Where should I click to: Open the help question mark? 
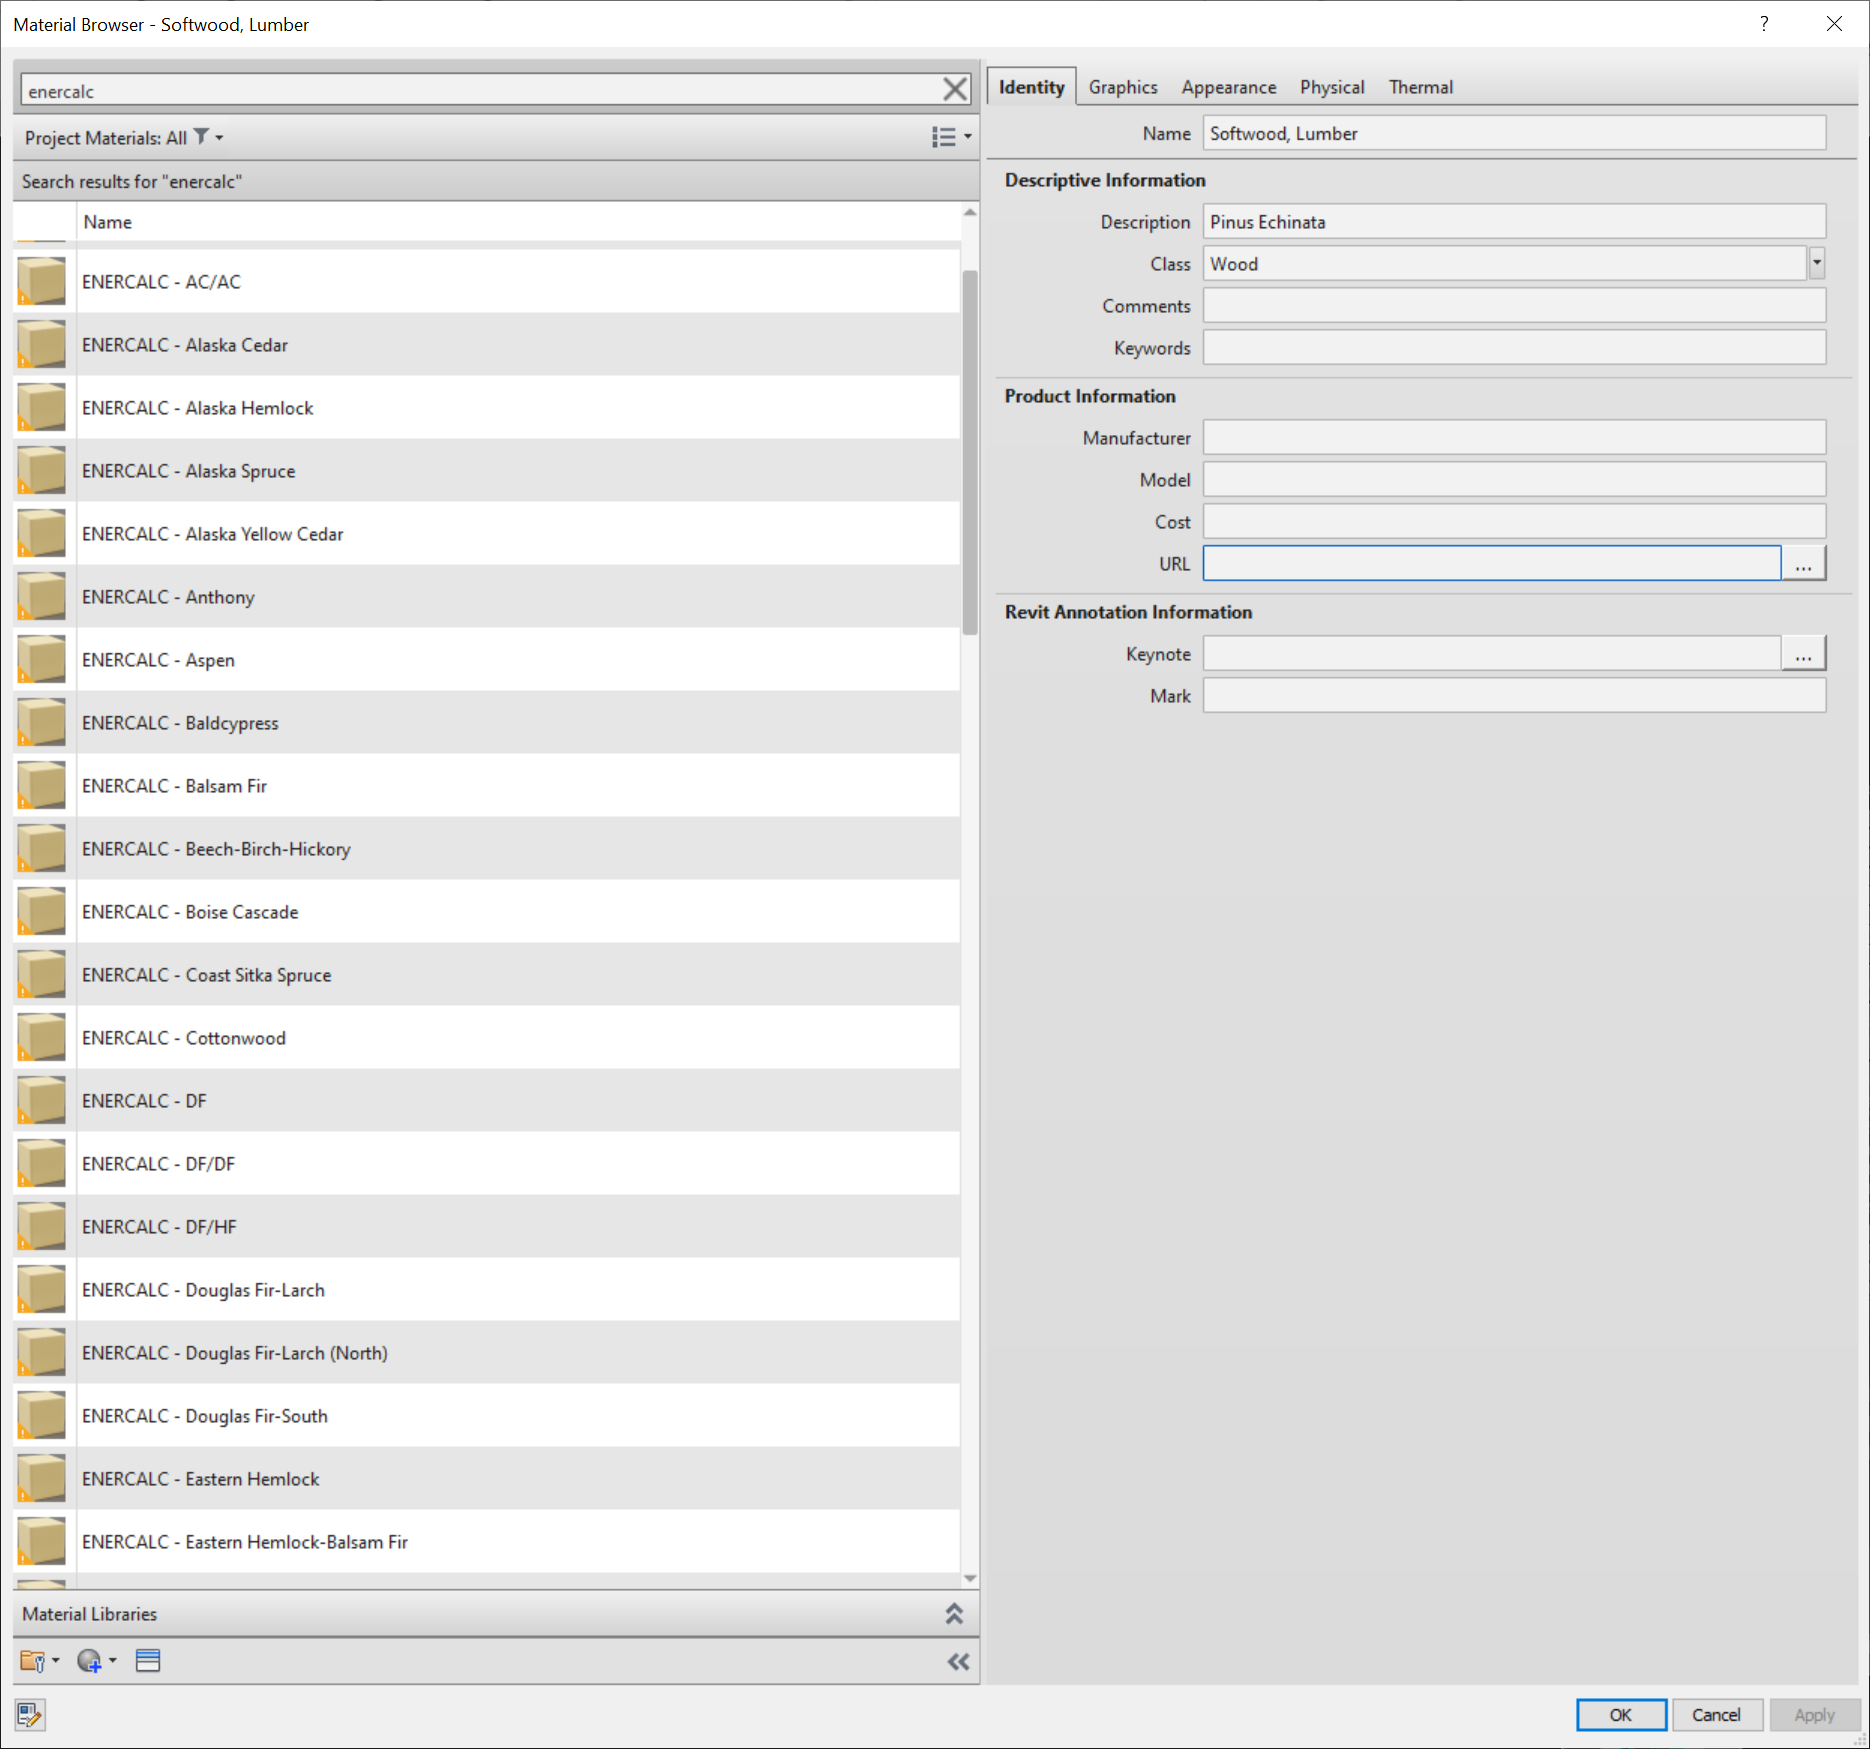point(1764,24)
